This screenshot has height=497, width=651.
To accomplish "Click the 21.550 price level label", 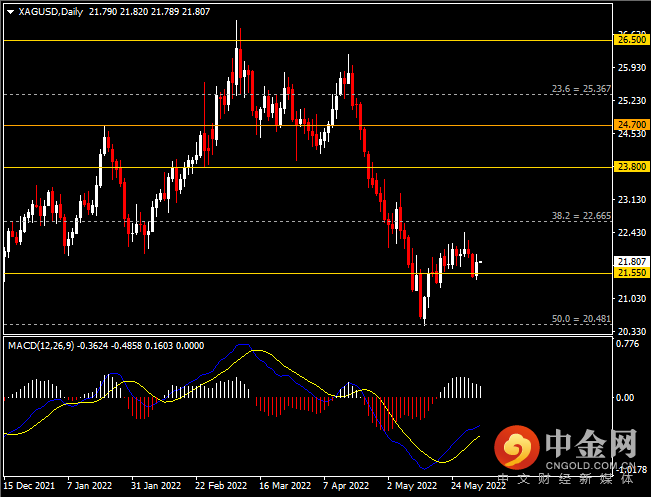I will click(631, 273).
